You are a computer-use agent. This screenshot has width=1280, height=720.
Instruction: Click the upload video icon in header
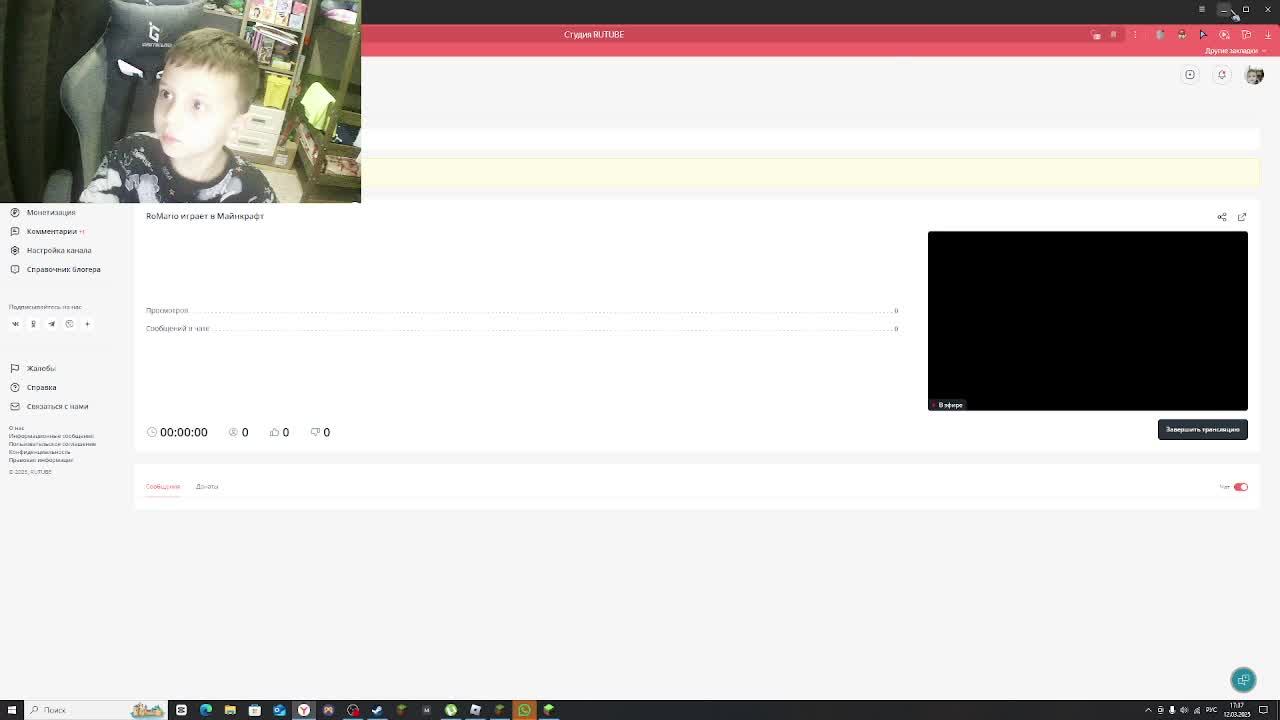coord(1190,75)
